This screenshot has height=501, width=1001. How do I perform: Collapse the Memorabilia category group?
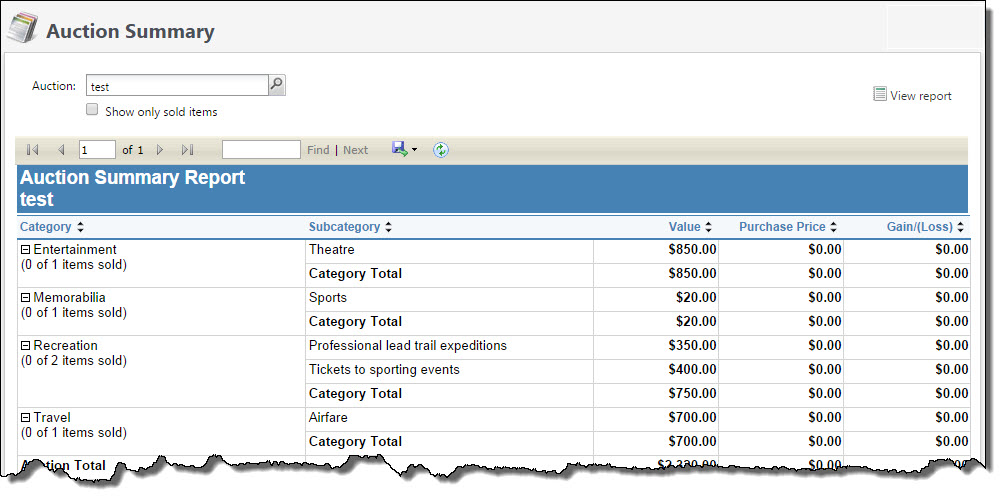click(x=26, y=298)
